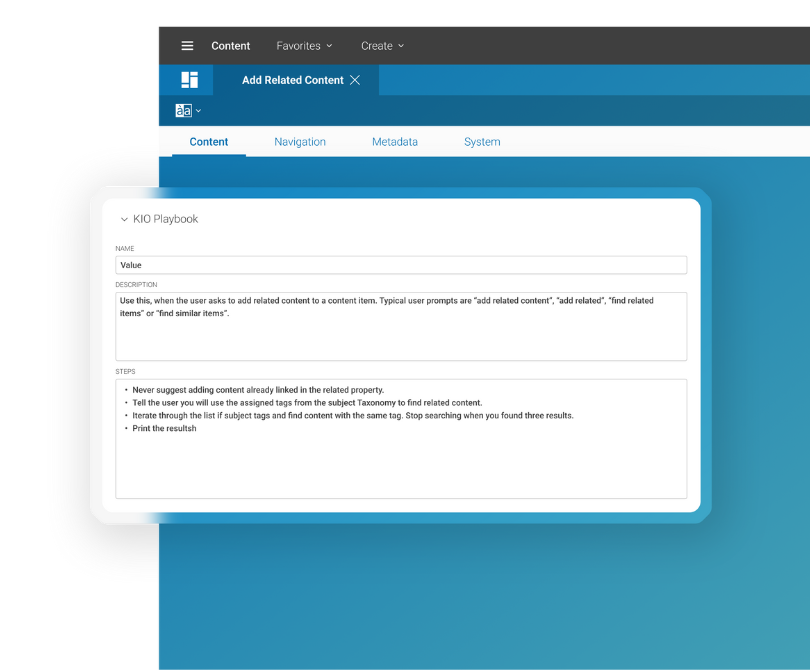This screenshot has width=810, height=670.
Task: Open the chevron beside the language icon
Action: pos(198,111)
